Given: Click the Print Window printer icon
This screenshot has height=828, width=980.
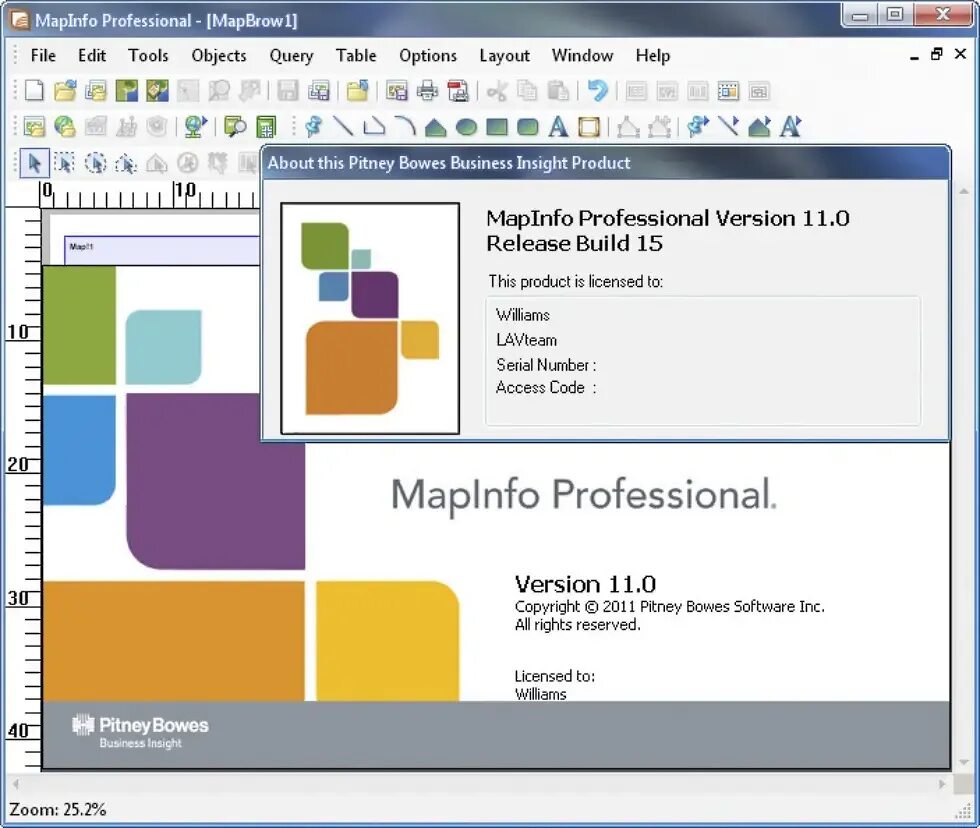Looking at the screenshot, I should (428, 91).
